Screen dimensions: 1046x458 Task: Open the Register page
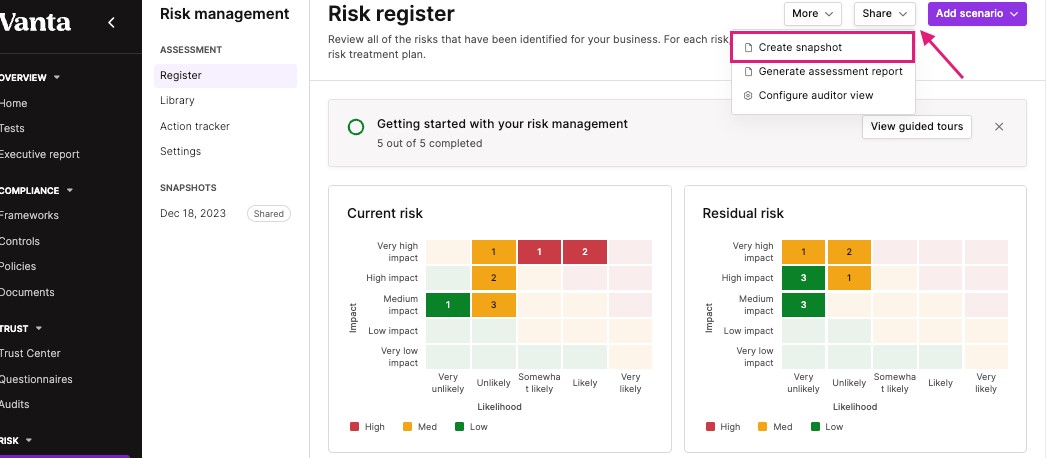tap(225, 75)
